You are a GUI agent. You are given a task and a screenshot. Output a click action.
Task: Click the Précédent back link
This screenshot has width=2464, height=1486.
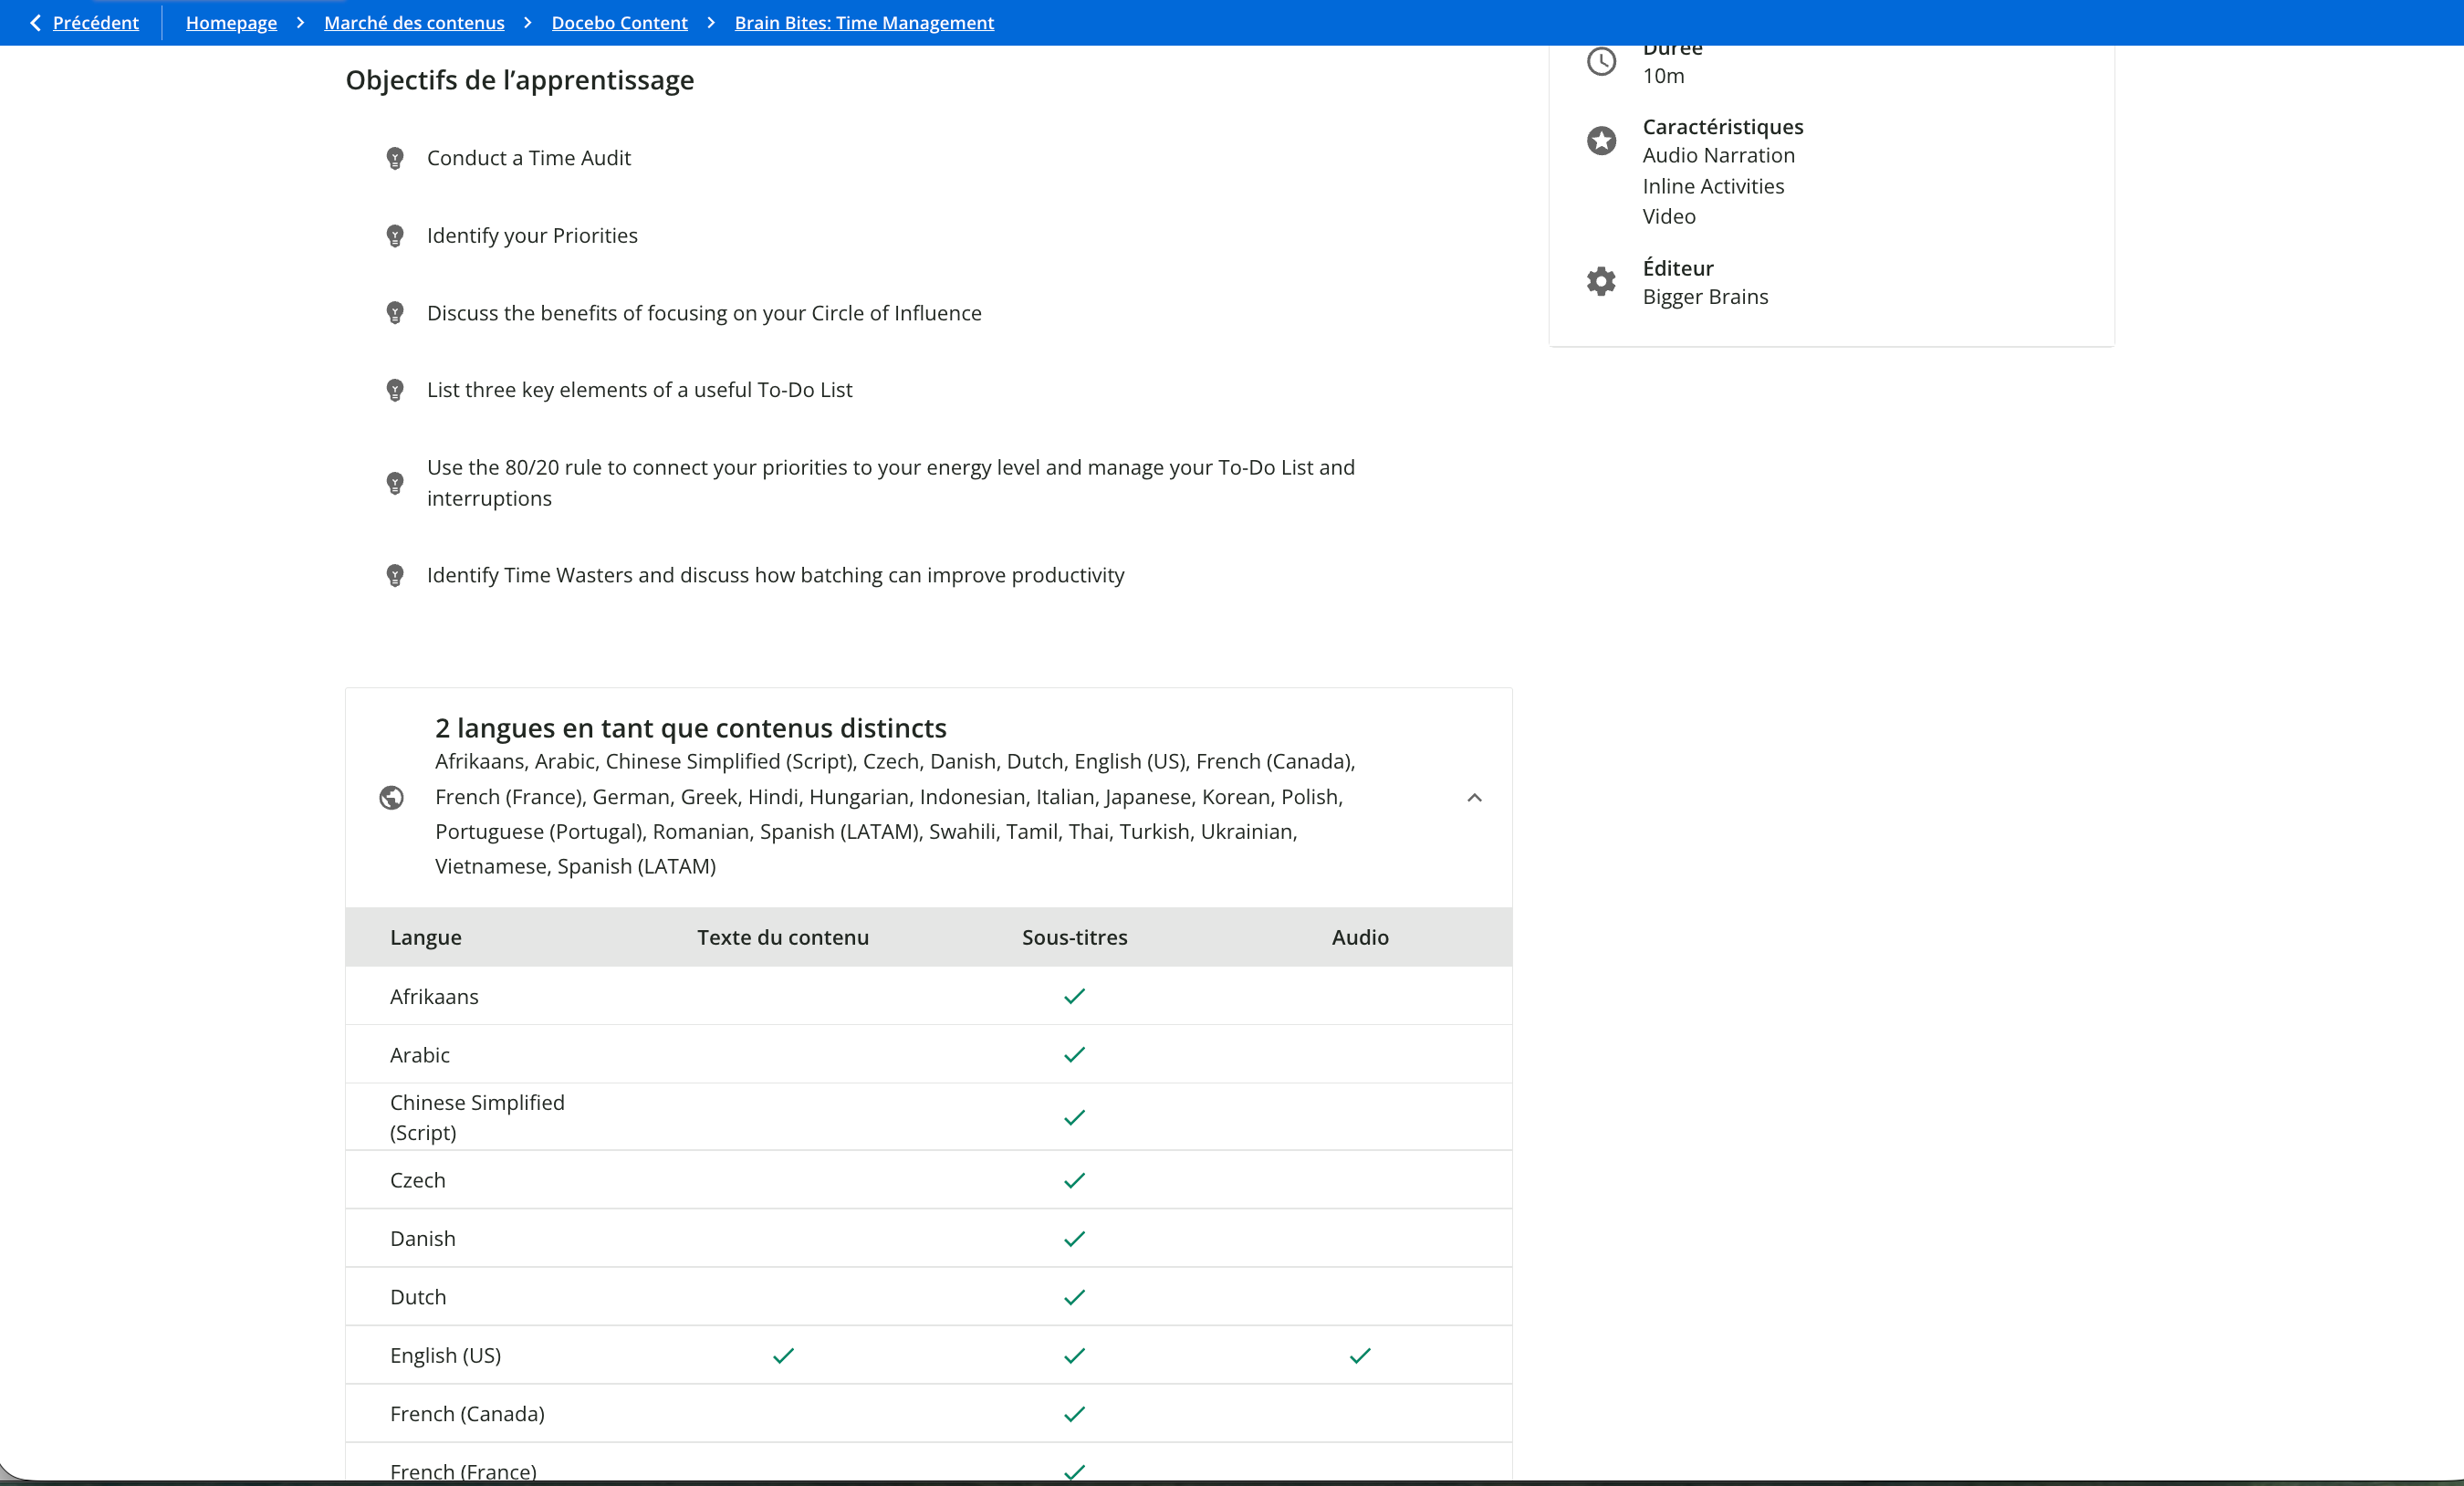(95, 22)
